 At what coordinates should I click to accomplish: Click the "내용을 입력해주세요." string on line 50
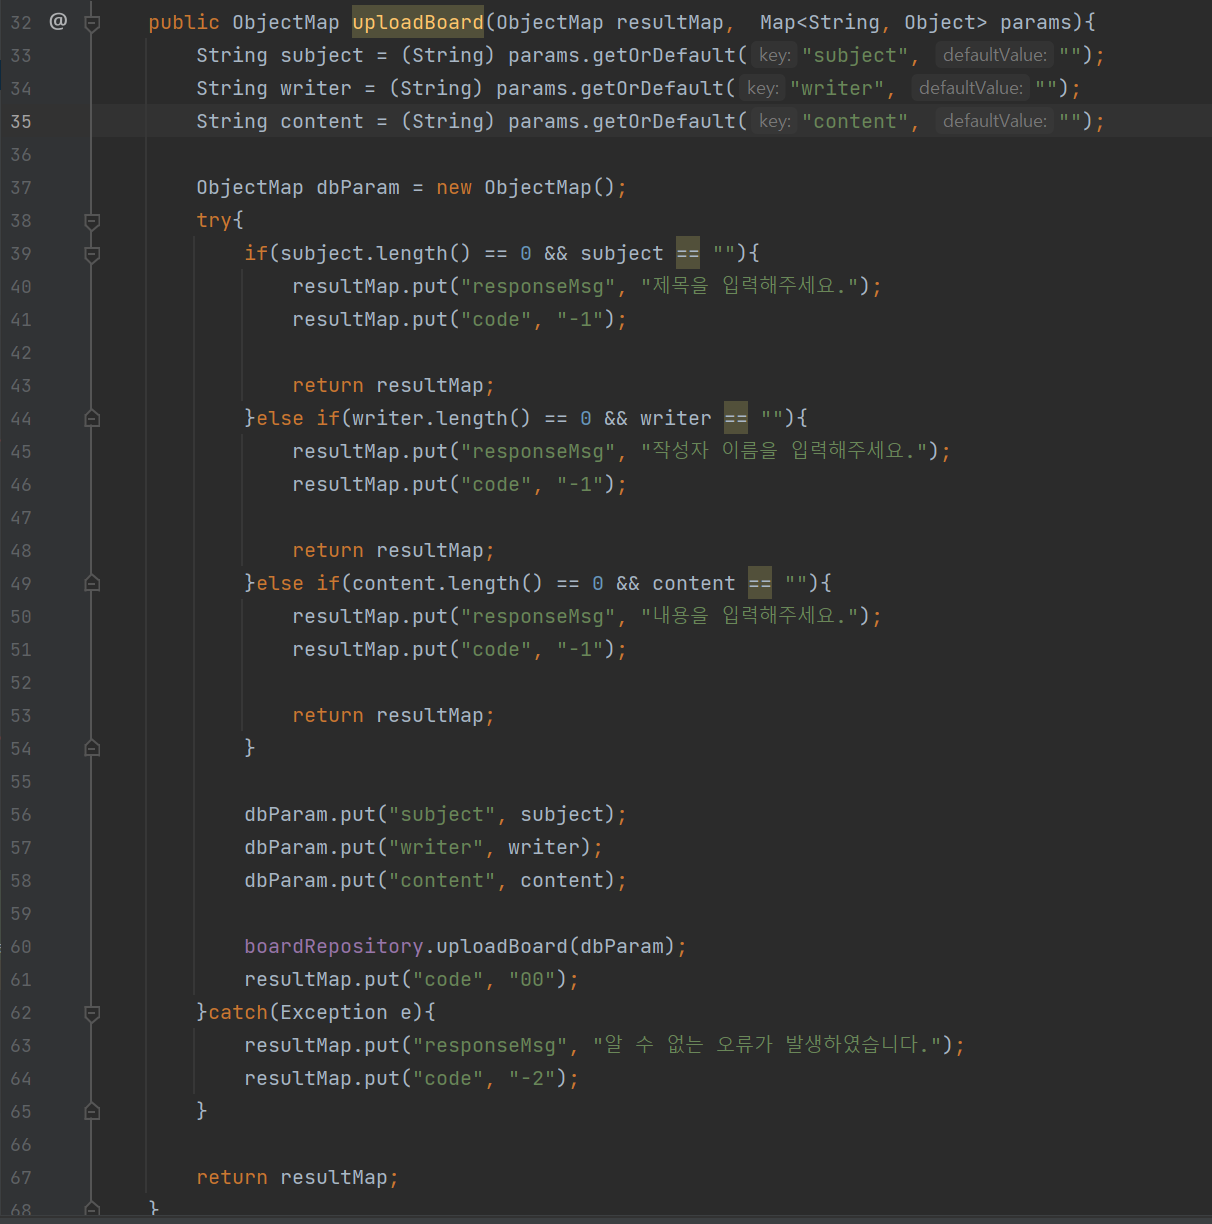749,616
